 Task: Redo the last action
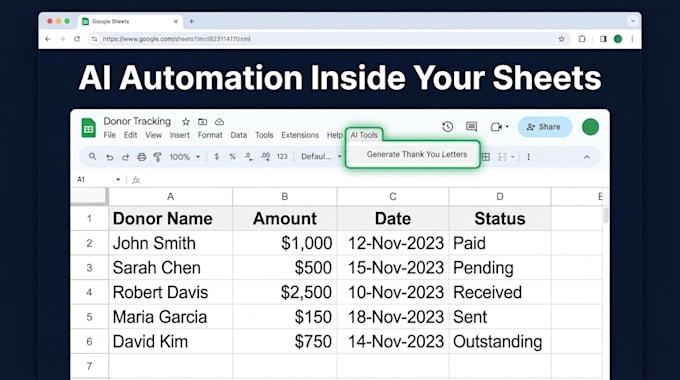pos(125,157)
